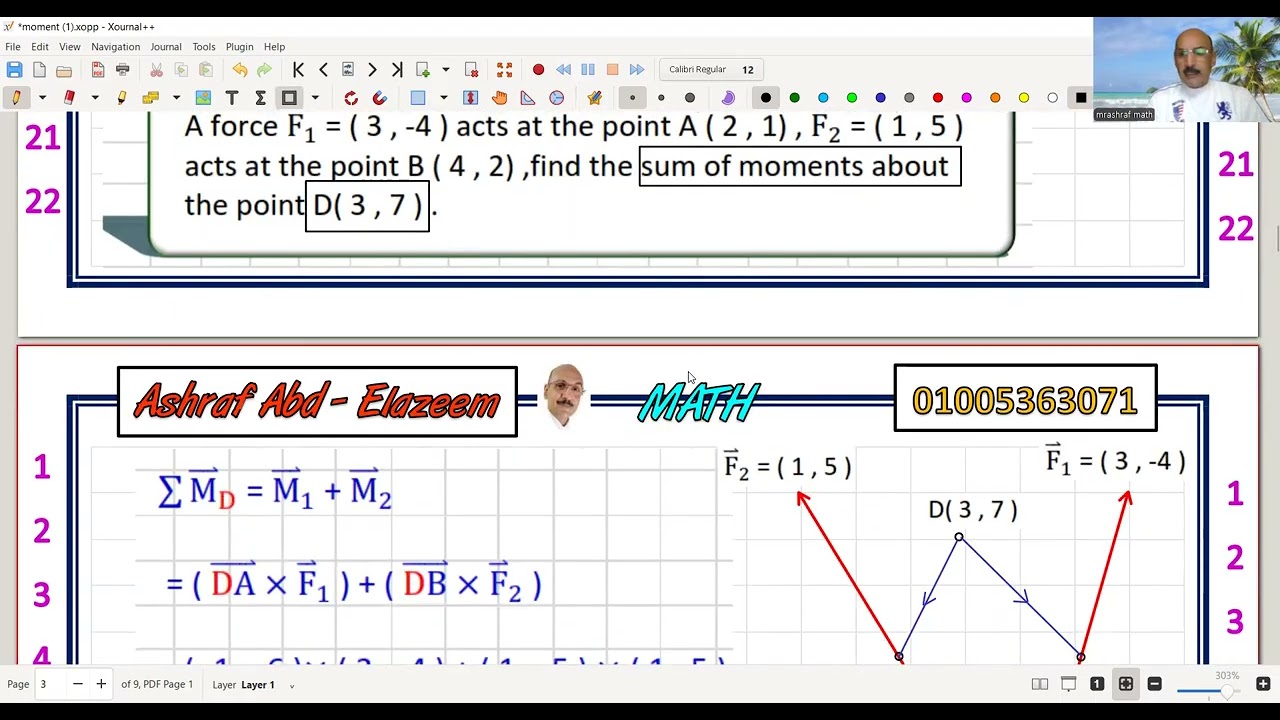Open the insert page options dropdown
Viewport: 1280px width, 720px height.
pos(446,70)
